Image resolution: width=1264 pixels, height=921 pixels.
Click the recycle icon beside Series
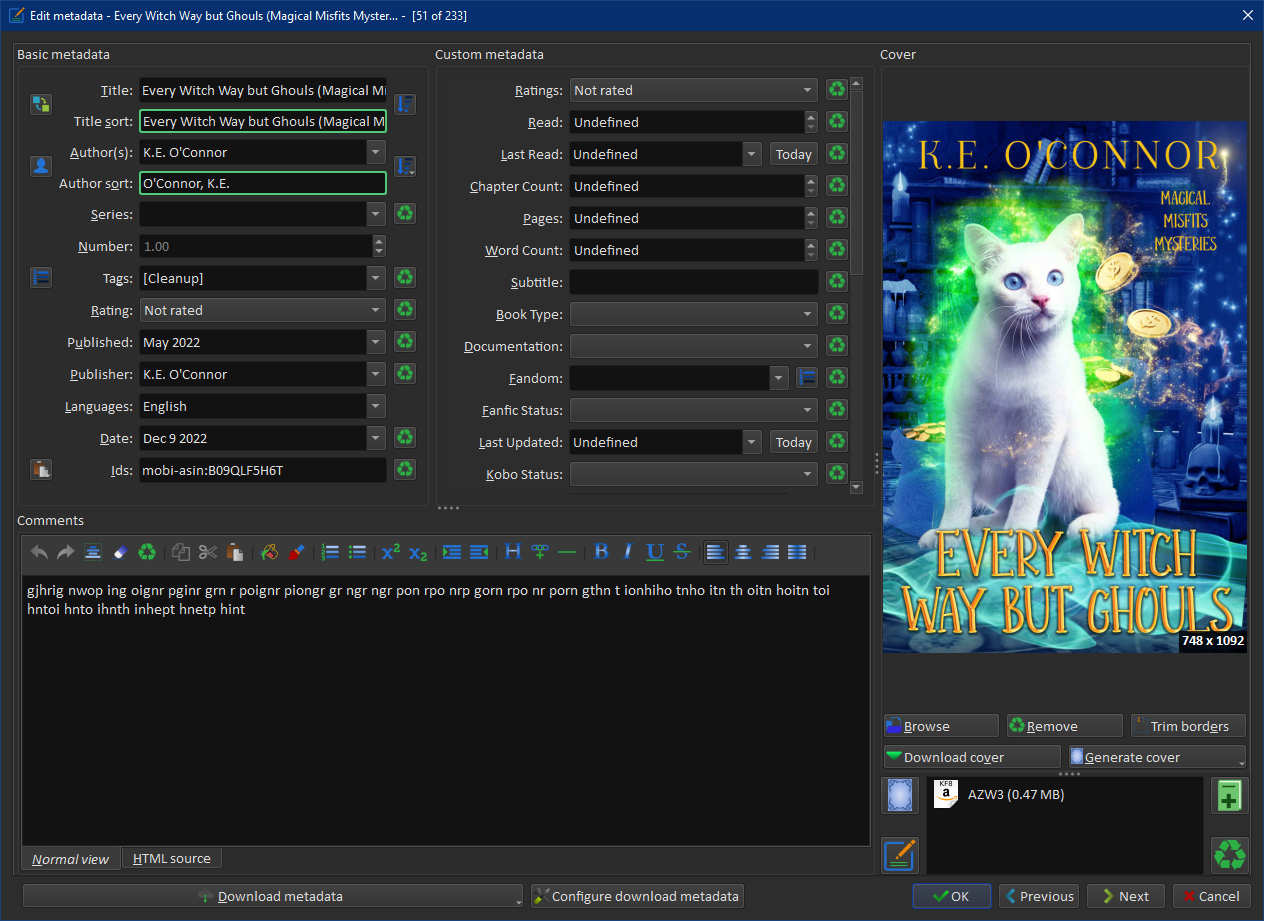404,214
